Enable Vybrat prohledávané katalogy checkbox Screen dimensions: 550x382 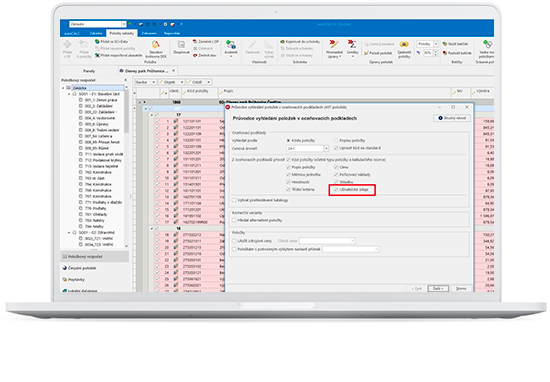click(234, 200)
